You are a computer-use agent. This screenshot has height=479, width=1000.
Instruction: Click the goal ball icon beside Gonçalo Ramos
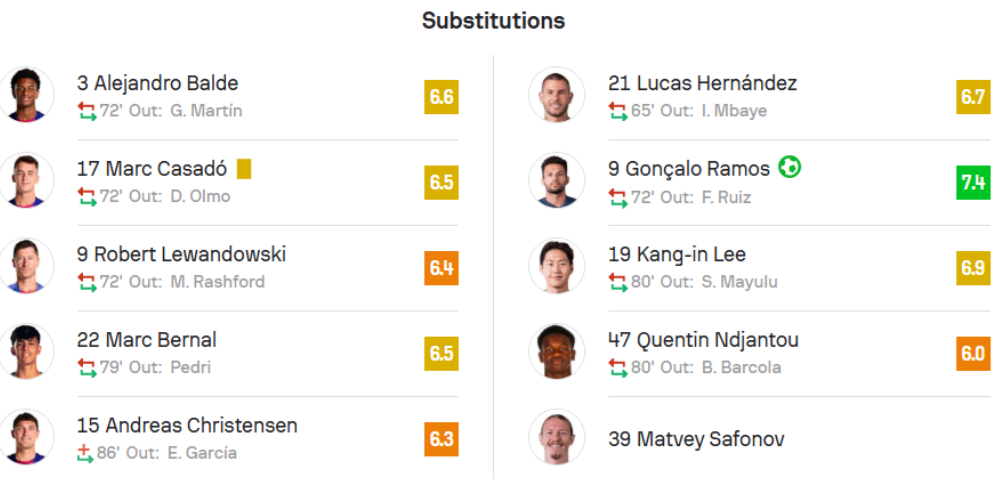790,167
